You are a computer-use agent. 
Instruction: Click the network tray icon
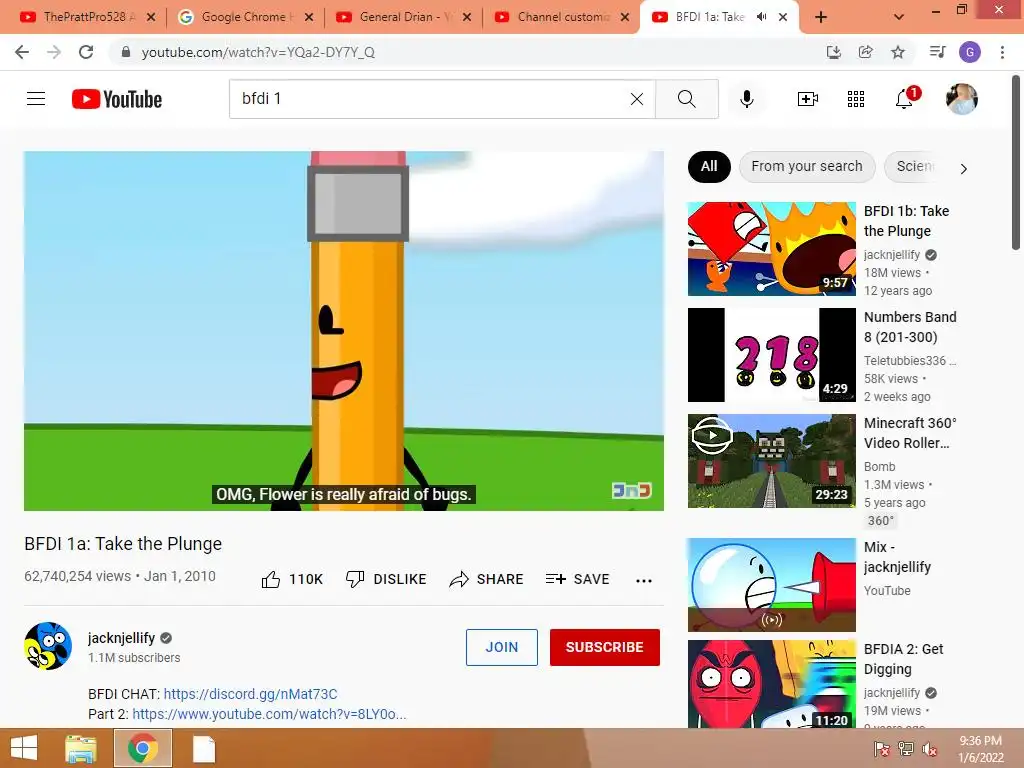[906, 749]
